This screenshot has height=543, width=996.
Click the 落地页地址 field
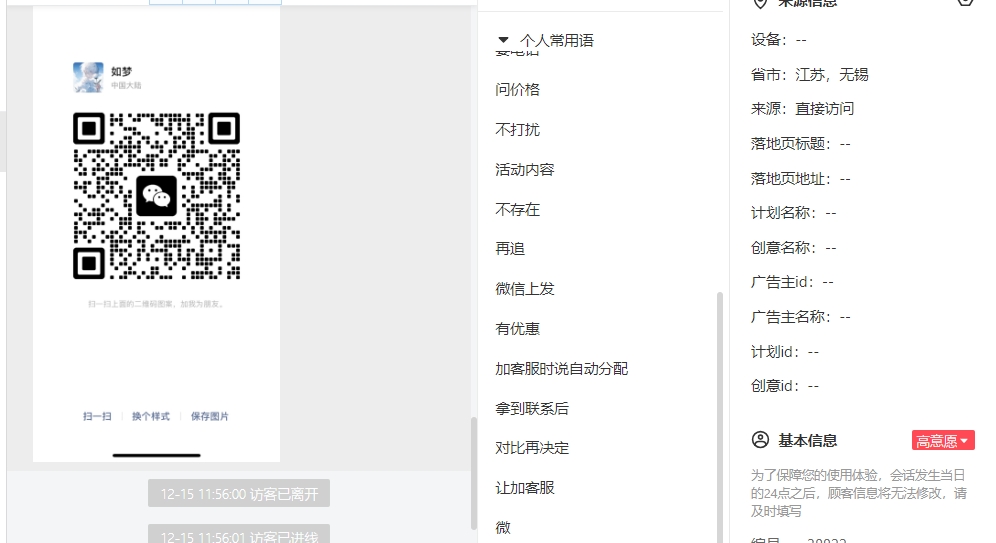pos(800,179)
